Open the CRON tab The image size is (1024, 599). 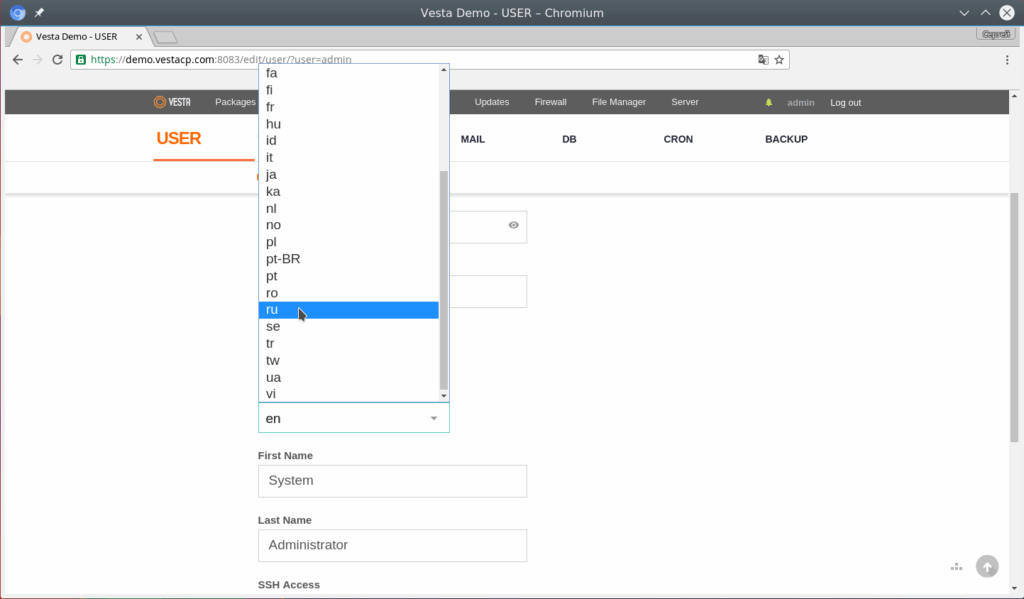click(679, 139)
